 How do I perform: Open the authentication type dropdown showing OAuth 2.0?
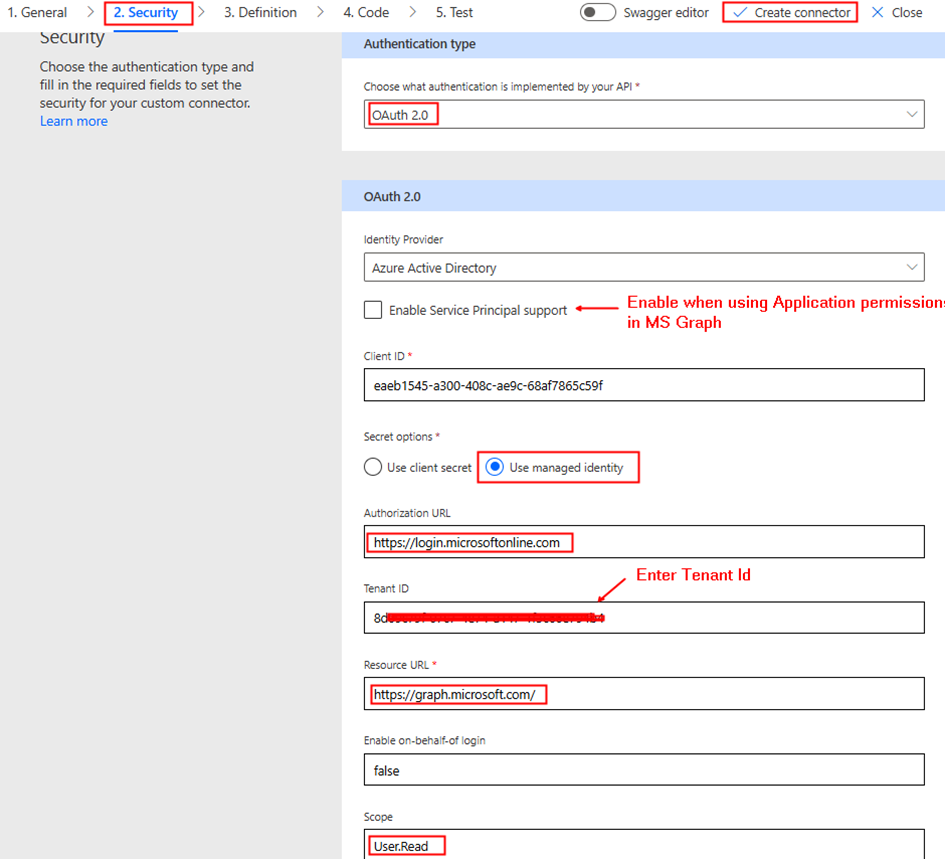pos(644,115)
